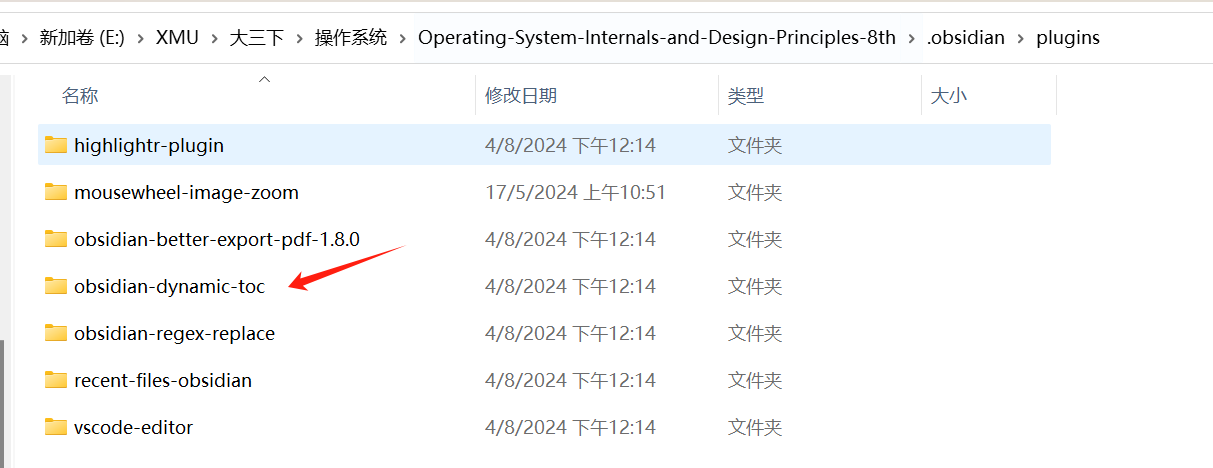
Task: Click the recent-files-obsidian folder icon
Action: click(x=56, y=380)
